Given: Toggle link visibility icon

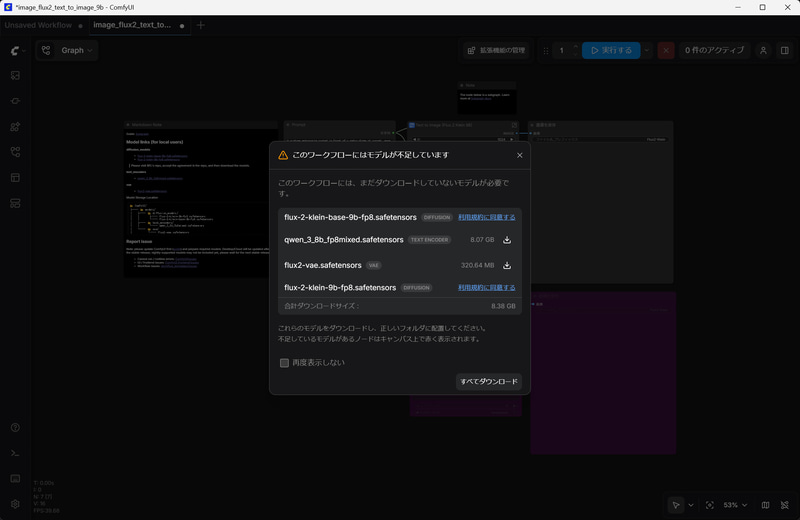Looking at the screenshot, I should [785, 505].
